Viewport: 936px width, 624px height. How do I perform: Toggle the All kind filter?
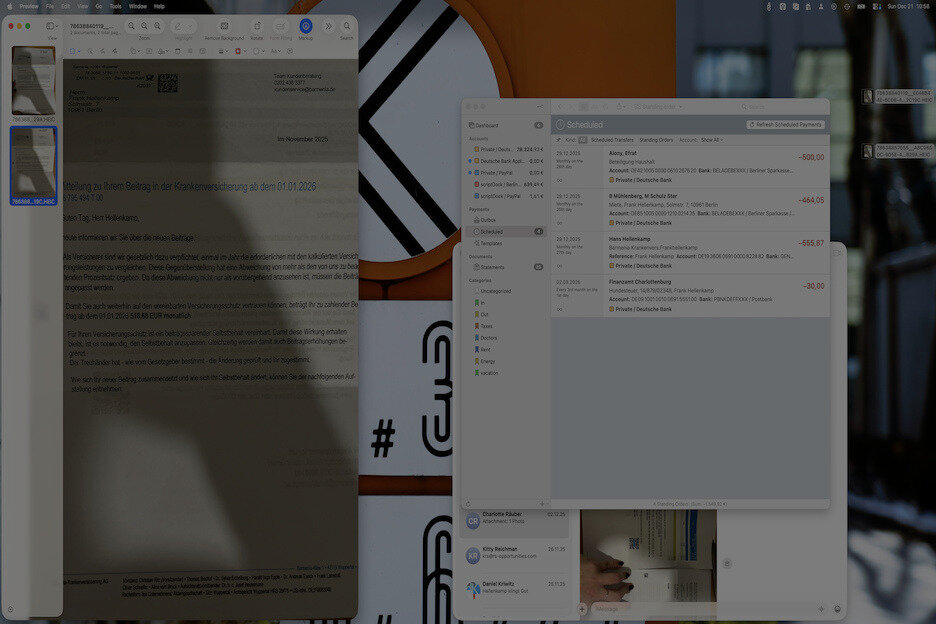(x=583, y=140)
